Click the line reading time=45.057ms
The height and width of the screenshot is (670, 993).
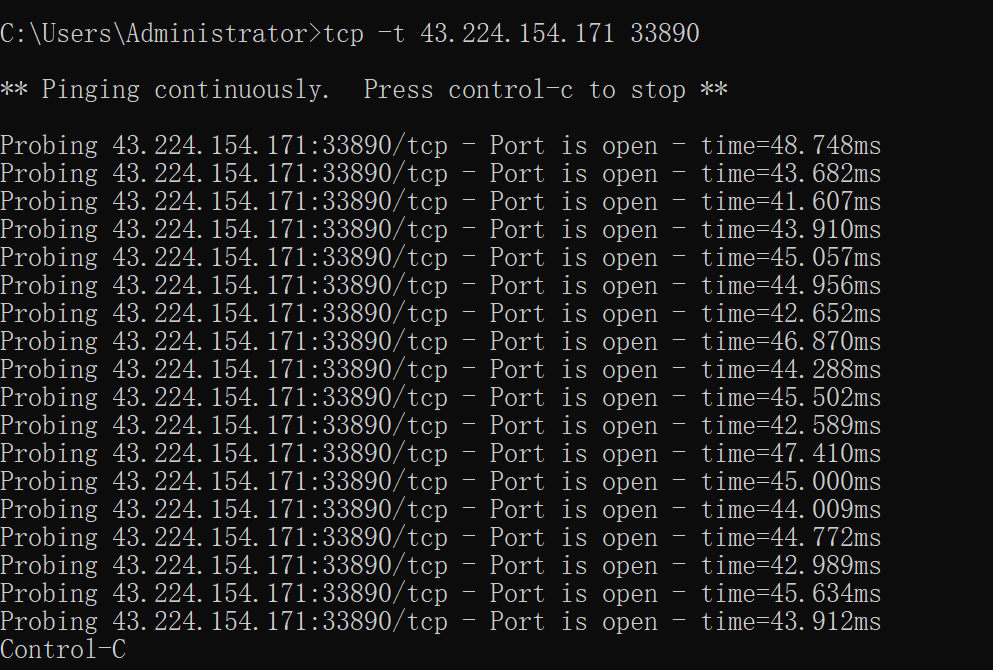pos(440,258)
